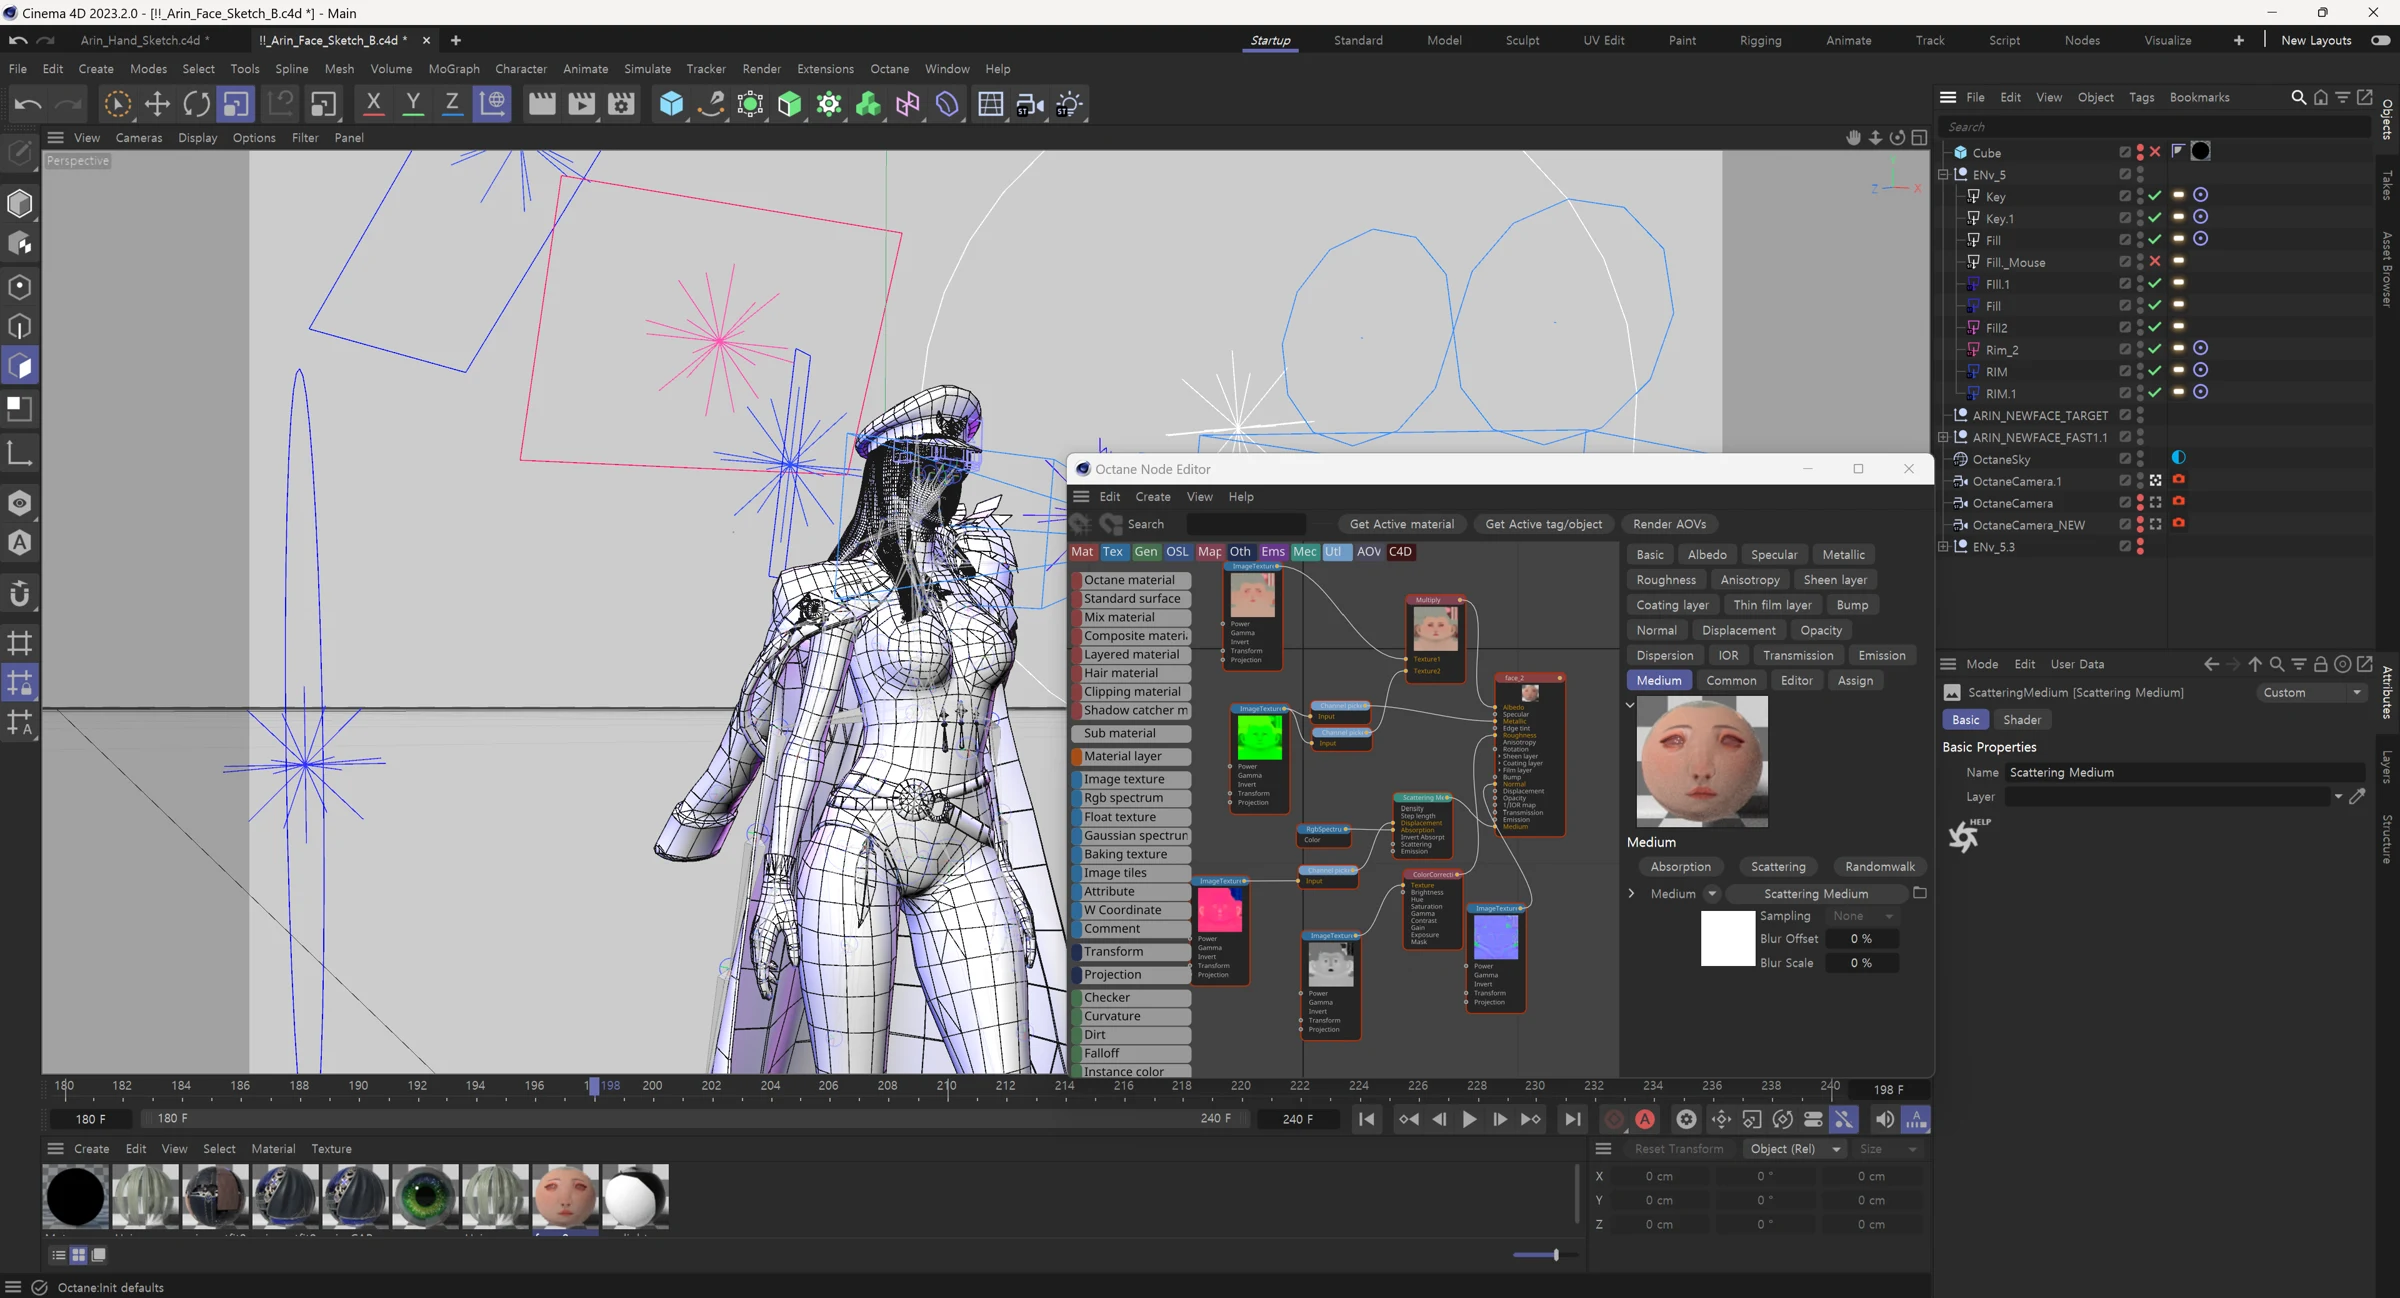Click the material preview size slider
2400x1298 pixels.
click(x=1545, y=1254)
